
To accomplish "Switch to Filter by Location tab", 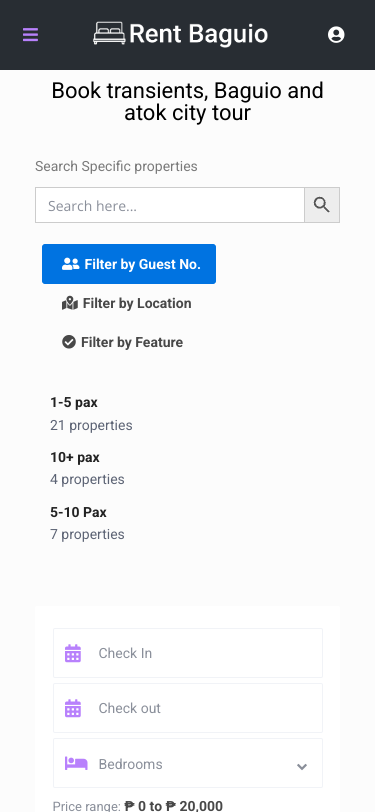I will pos(127,303).
